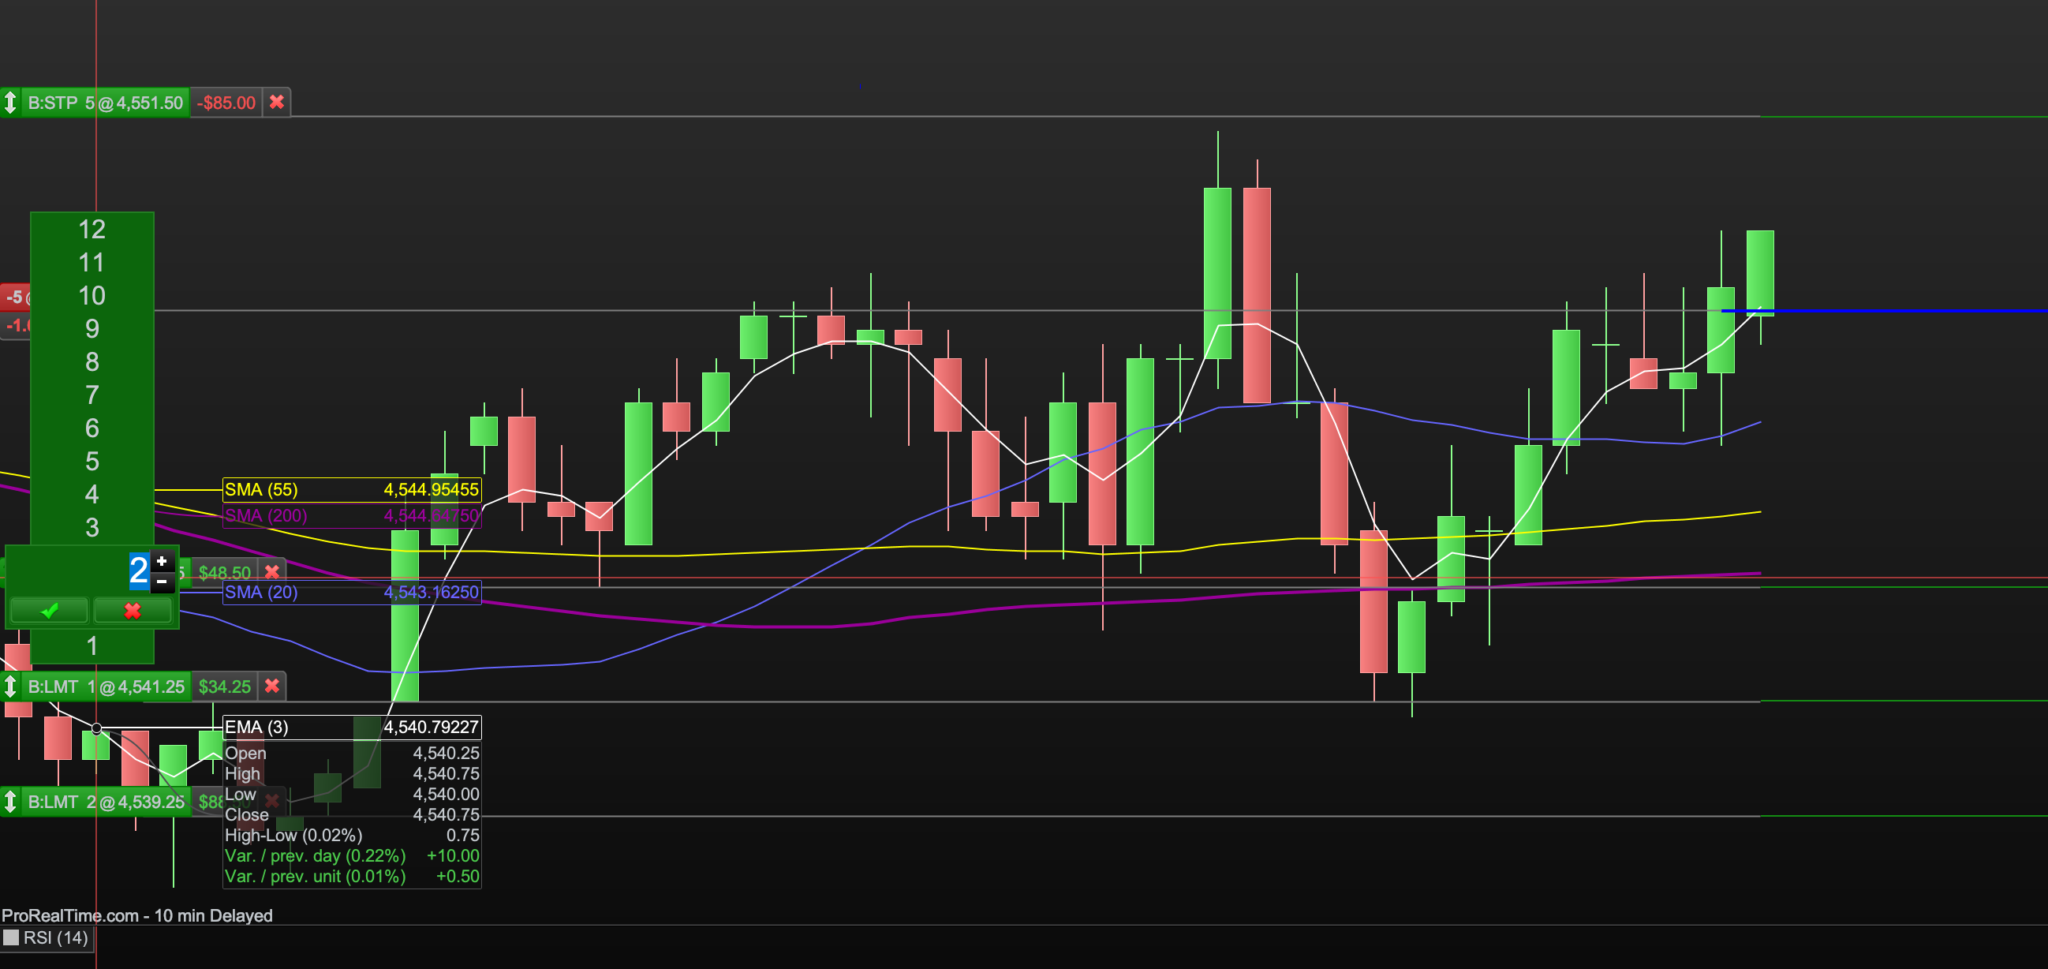Click the High-Low (0.02%) tooltip row
The height and width of the screenshot is (969, 2048).
coord(352,835)
